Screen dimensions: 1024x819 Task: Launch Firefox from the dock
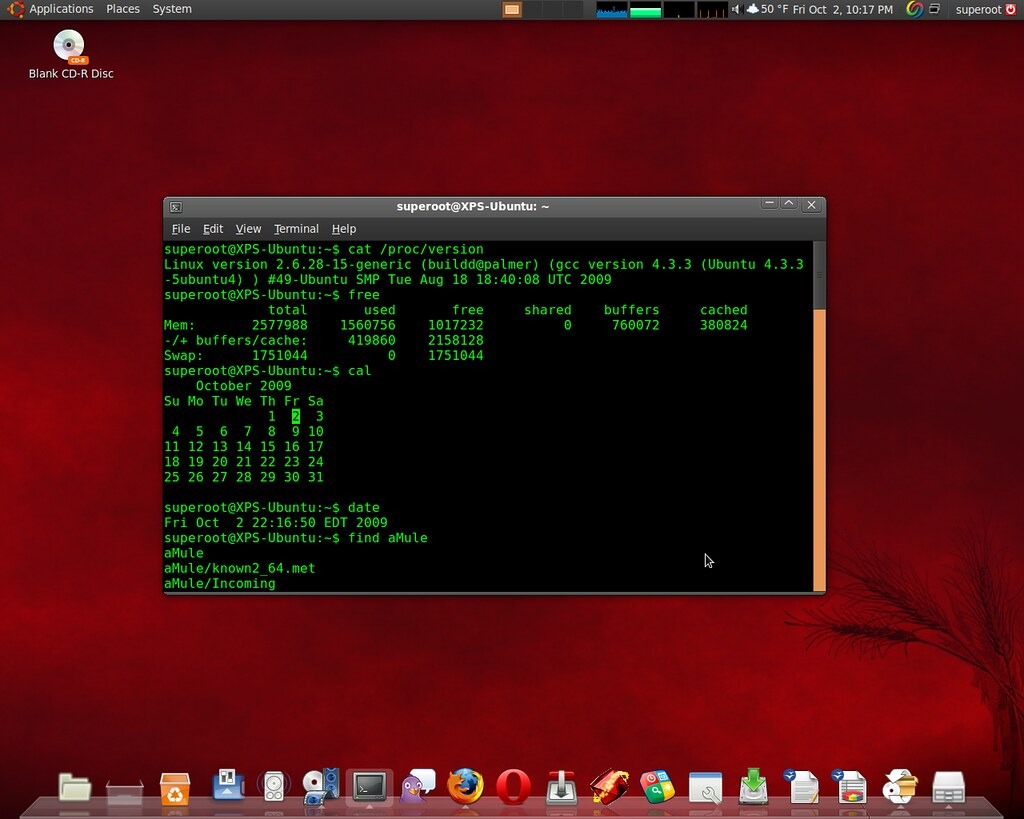pos(466,786)
